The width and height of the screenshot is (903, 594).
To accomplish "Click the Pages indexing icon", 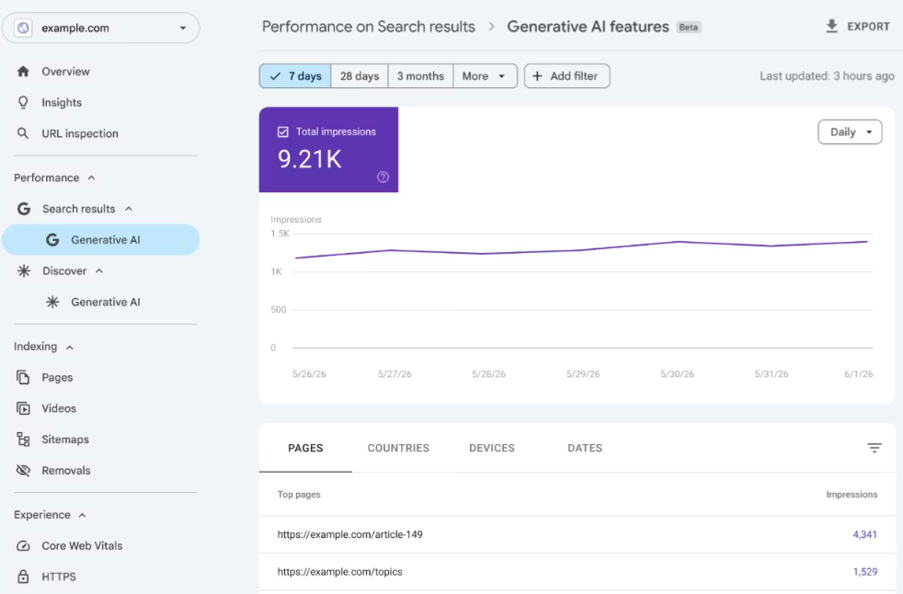I will pyautogui.click(x=23, y=377).
